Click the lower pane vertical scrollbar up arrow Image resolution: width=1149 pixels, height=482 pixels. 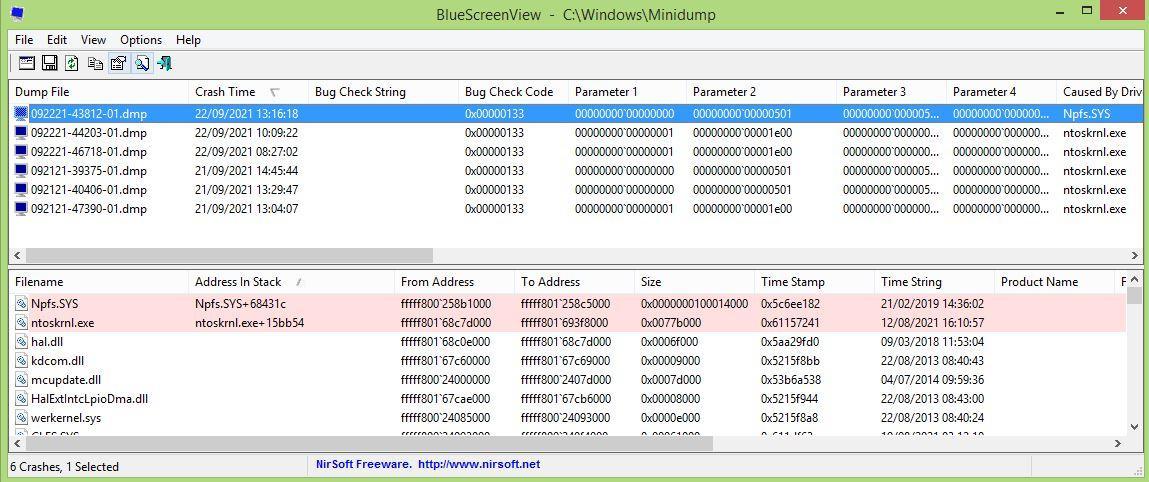tap(1136, 280)
